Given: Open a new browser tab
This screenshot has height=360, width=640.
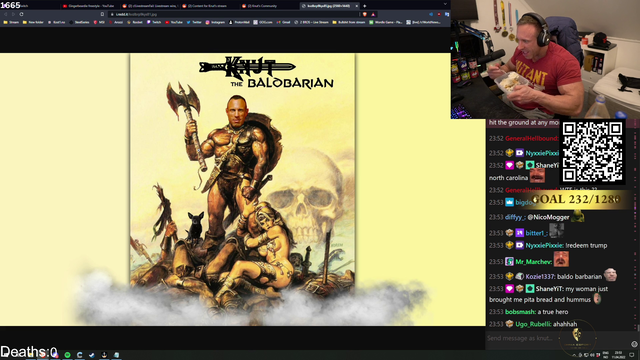Looking at the screenshot, I should (364, 6).
